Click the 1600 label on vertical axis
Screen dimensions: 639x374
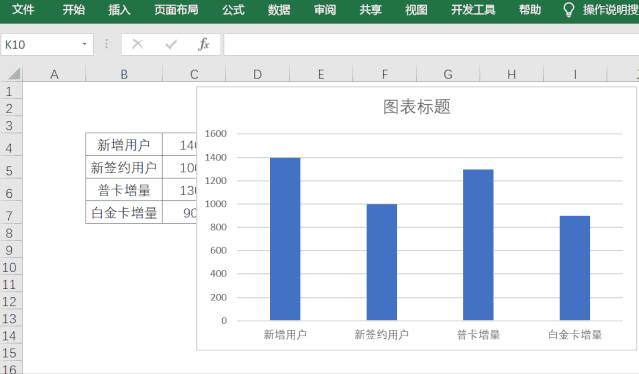pyautogui.click(x=216, y=134)
